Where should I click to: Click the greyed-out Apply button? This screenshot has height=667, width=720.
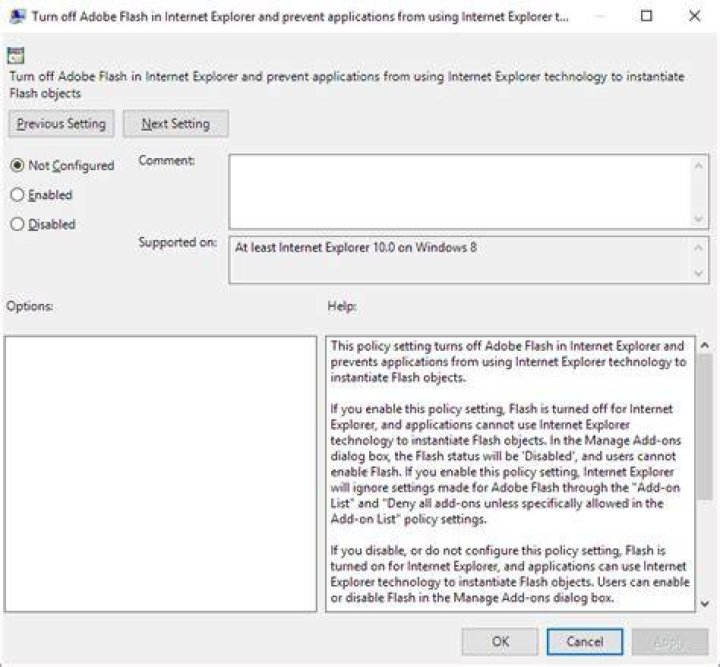[670, 641]
